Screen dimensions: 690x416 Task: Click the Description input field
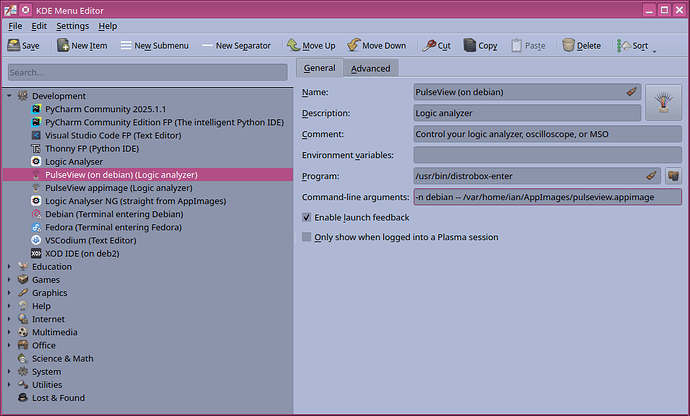pyautogui.click(x=527, y=113)
